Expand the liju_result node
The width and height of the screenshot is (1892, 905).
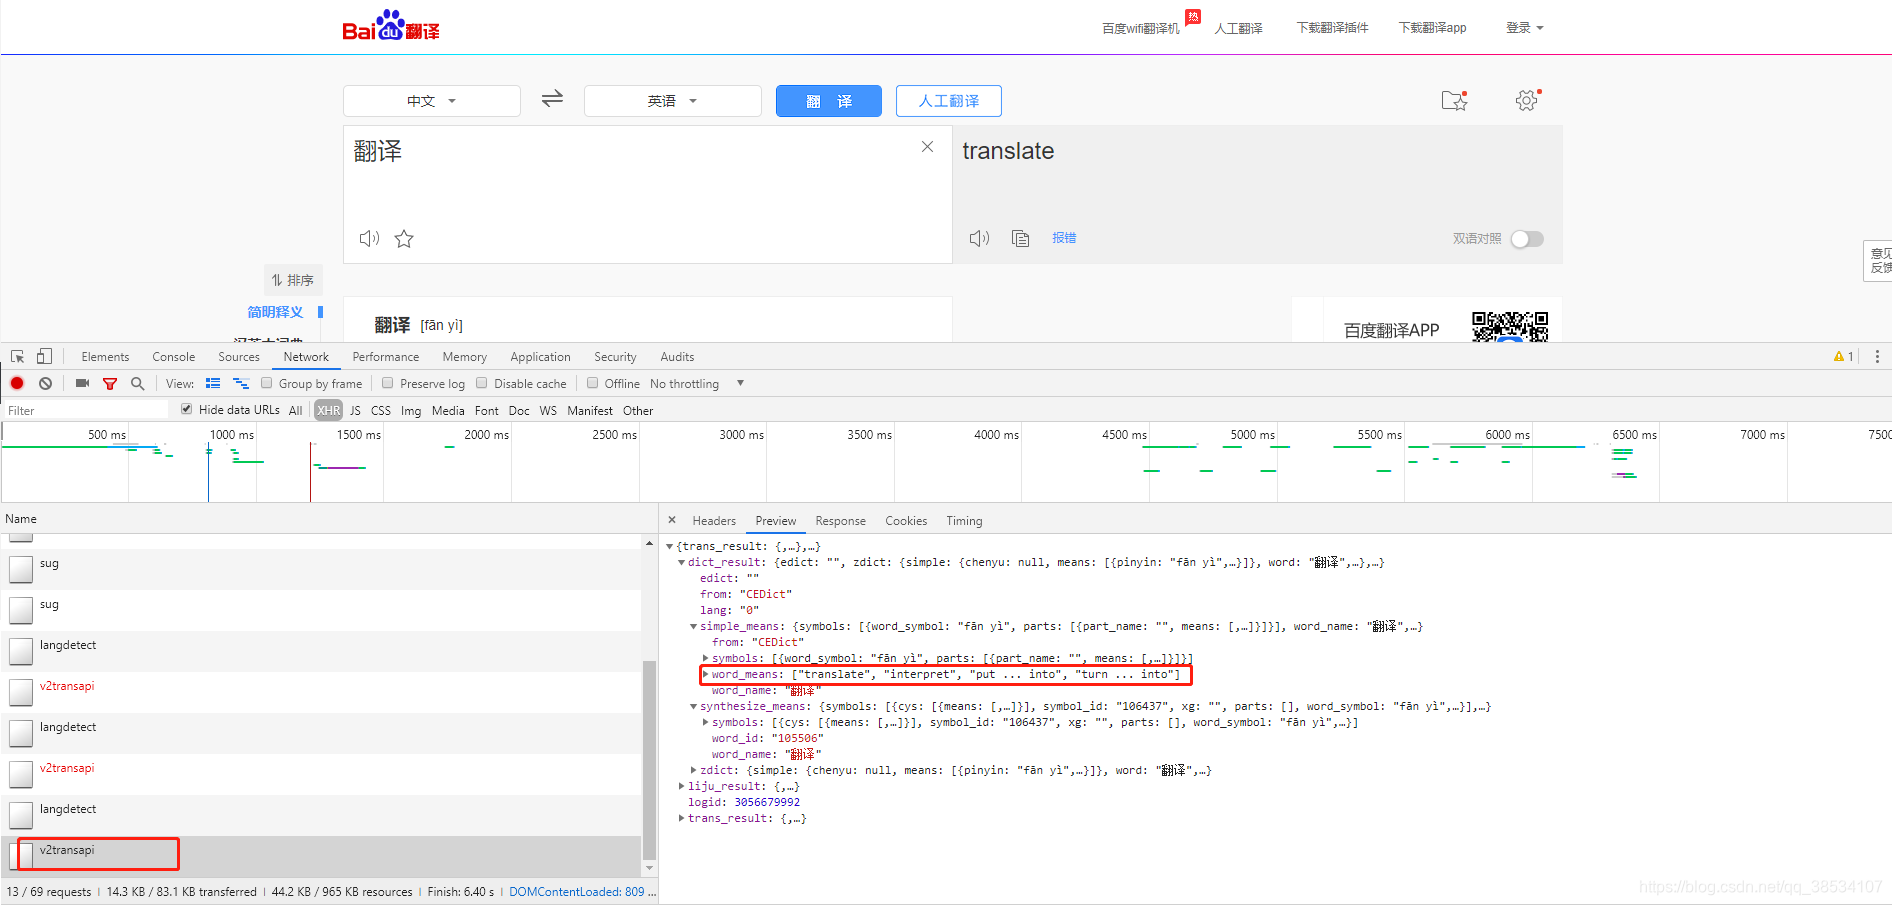pos(682,786)
